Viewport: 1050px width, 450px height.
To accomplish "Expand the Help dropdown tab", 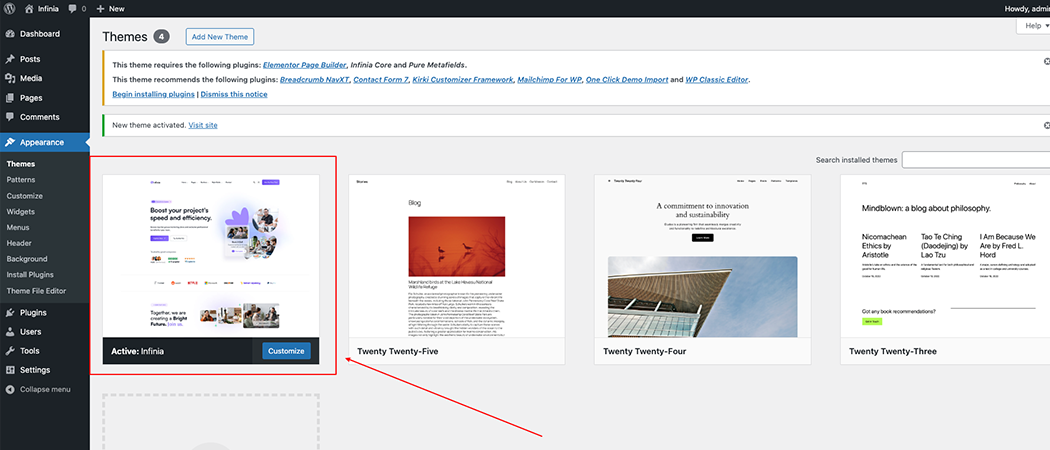I will coord(1034,25).
